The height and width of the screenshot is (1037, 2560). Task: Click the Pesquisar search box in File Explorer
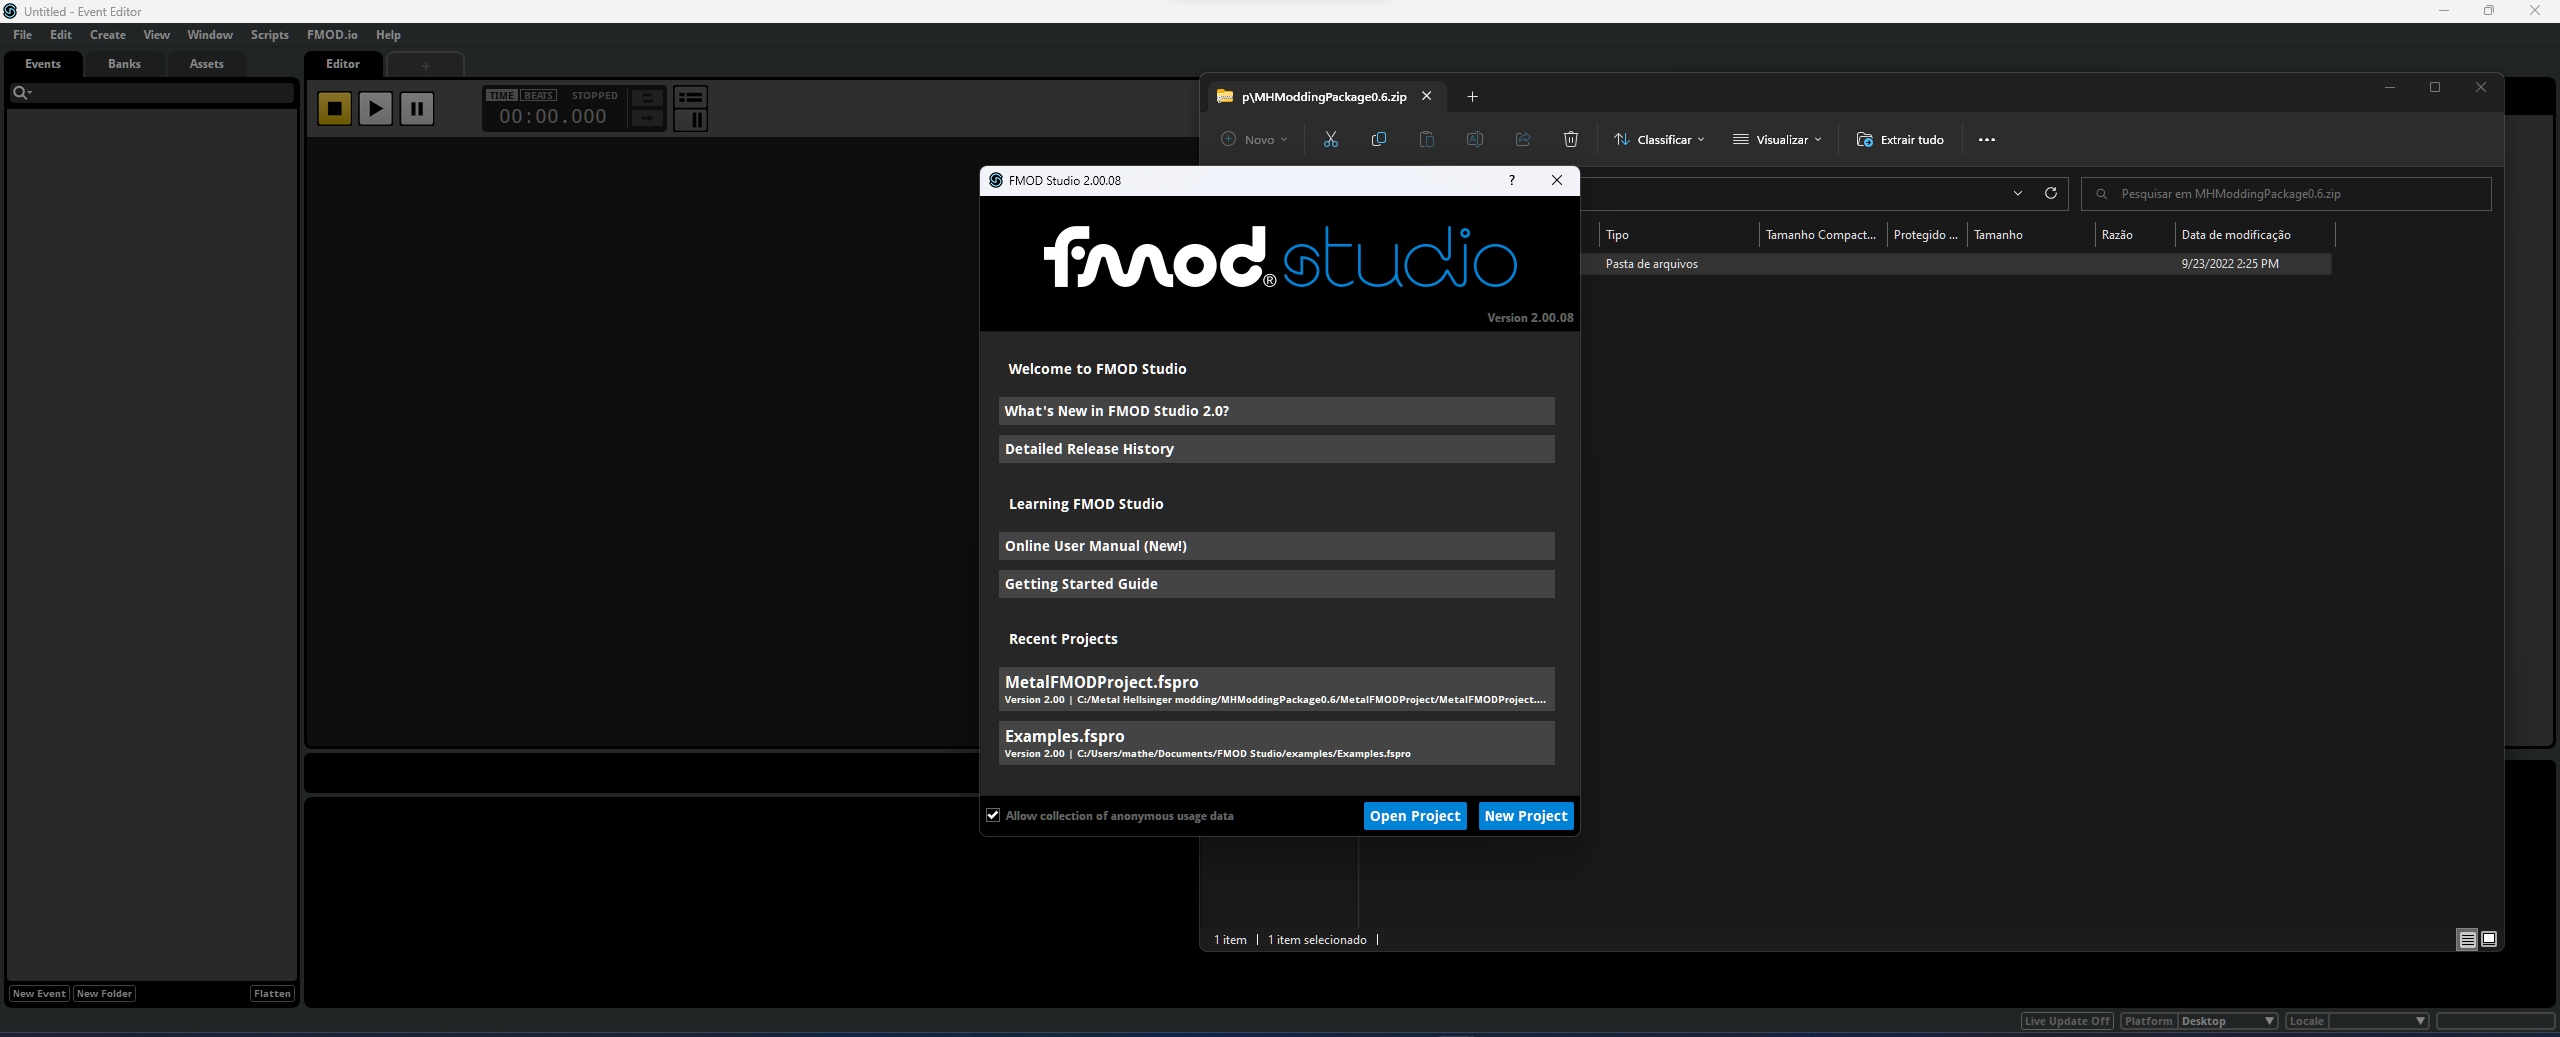[2286, 194]
